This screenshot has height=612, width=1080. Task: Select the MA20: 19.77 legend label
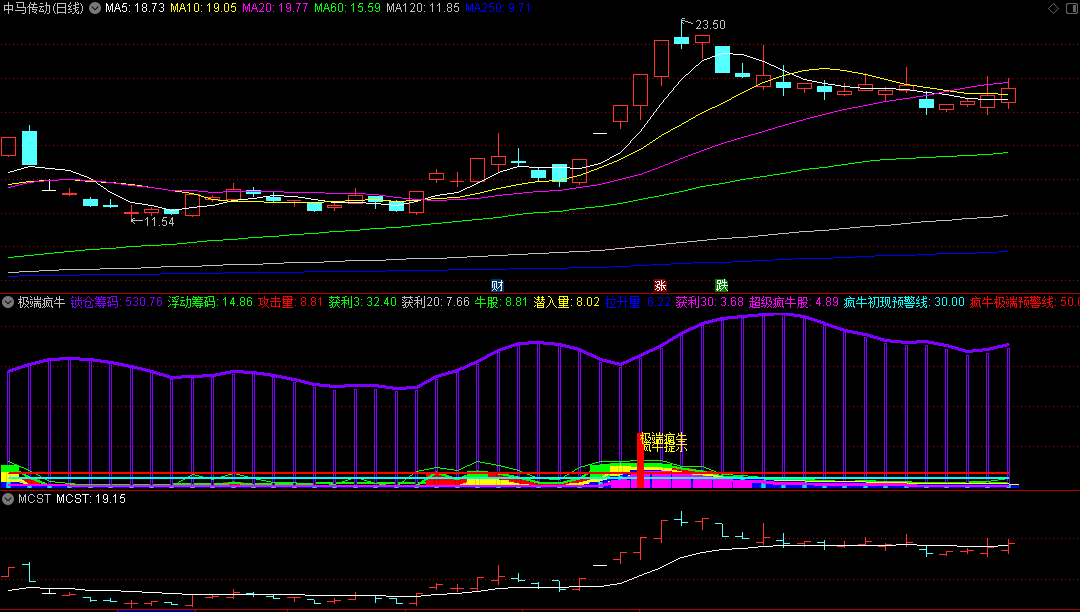pyautogui.click(x=276, y=8)
